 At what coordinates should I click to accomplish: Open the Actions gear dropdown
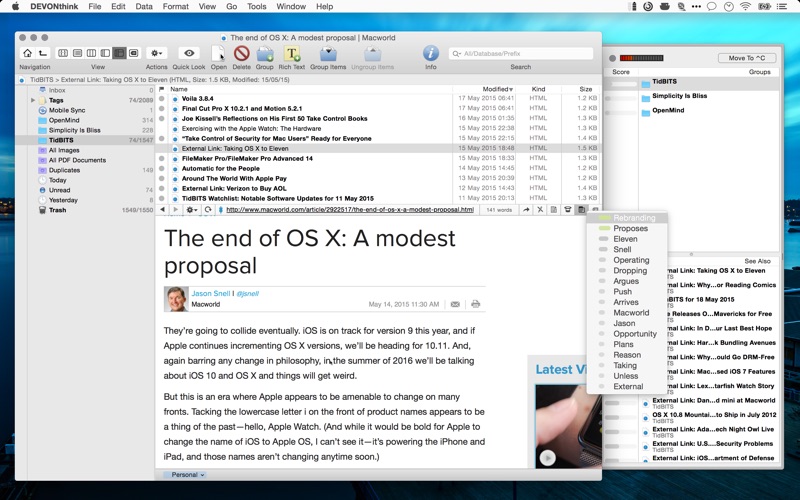tap(156, 53)
